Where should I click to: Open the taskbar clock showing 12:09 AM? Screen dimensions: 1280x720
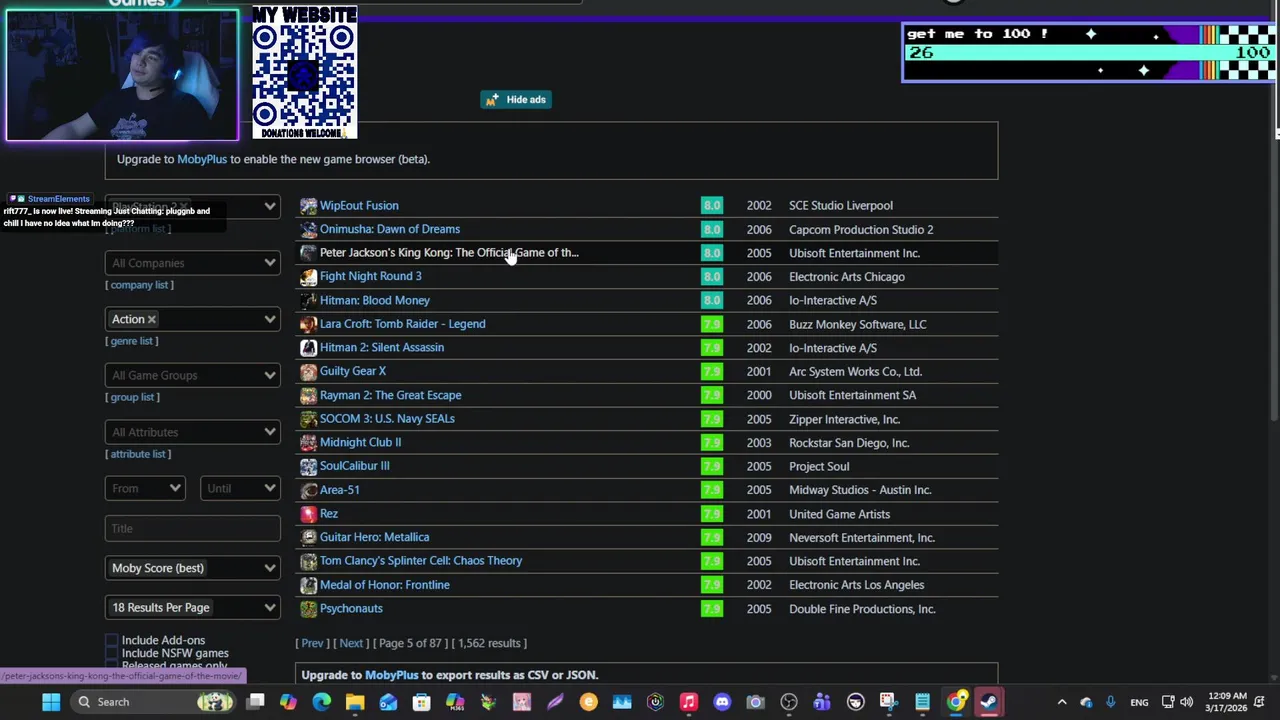pos(1227,702)
